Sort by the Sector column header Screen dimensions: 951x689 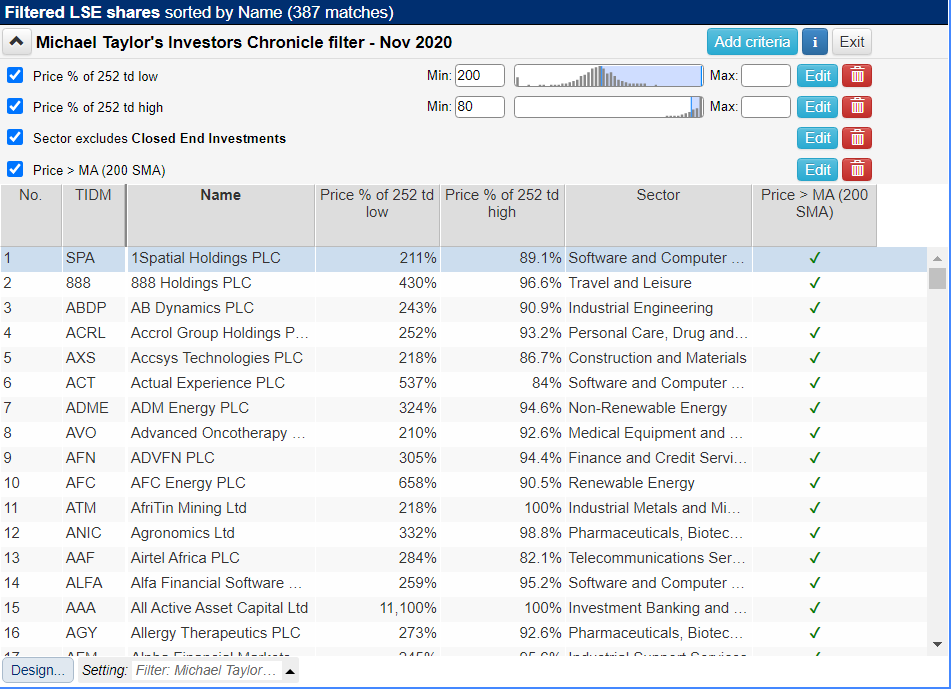[658, 215]
